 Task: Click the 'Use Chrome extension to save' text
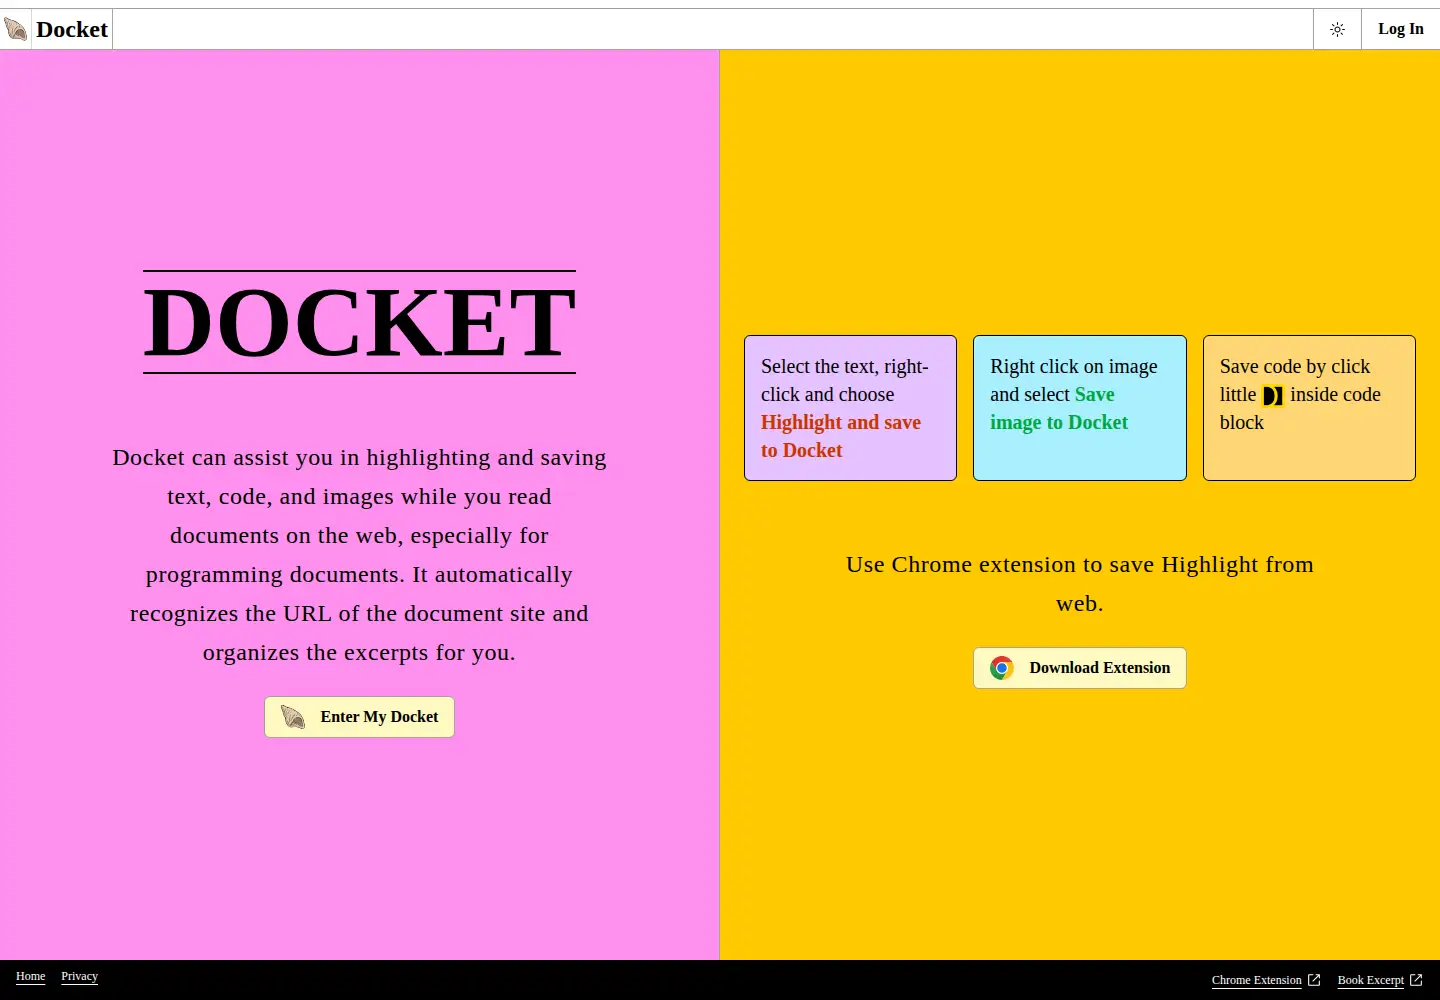1080,584
